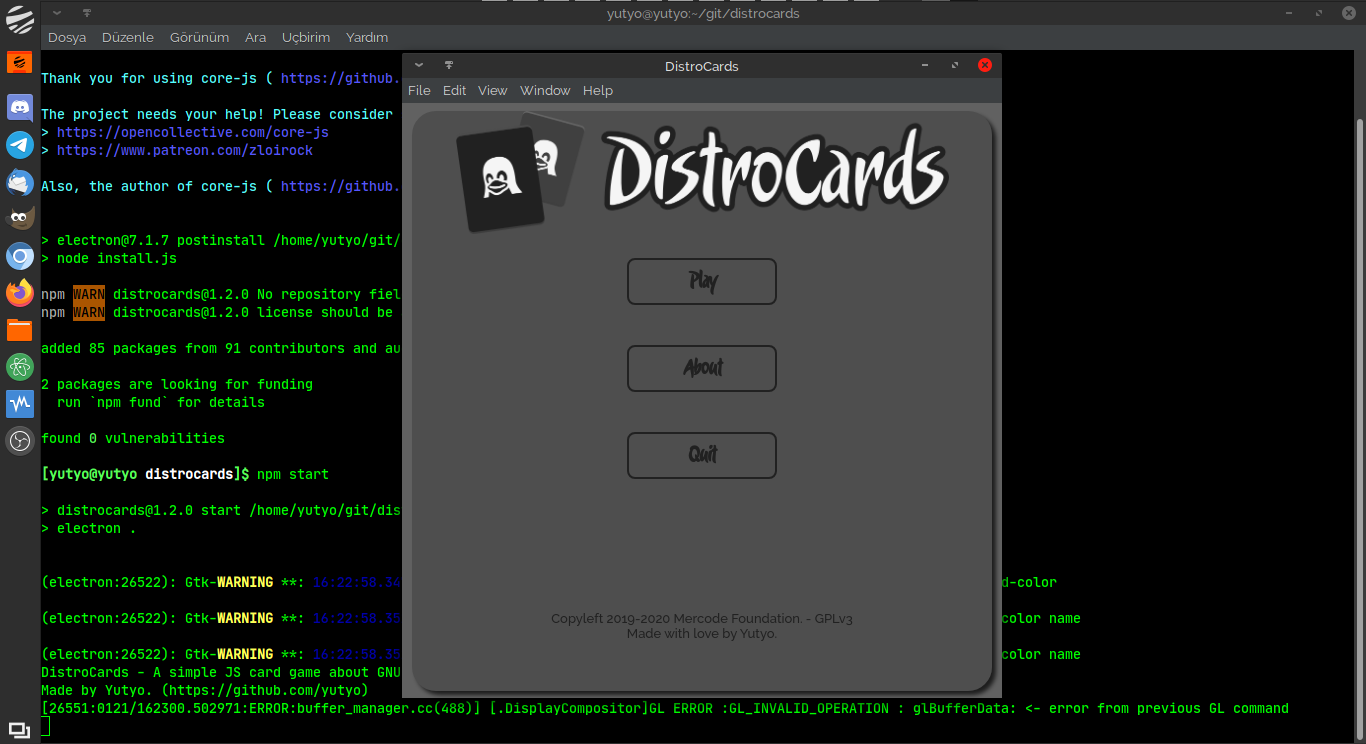Open the terminal window dropdown arrow

coord(57,13)
